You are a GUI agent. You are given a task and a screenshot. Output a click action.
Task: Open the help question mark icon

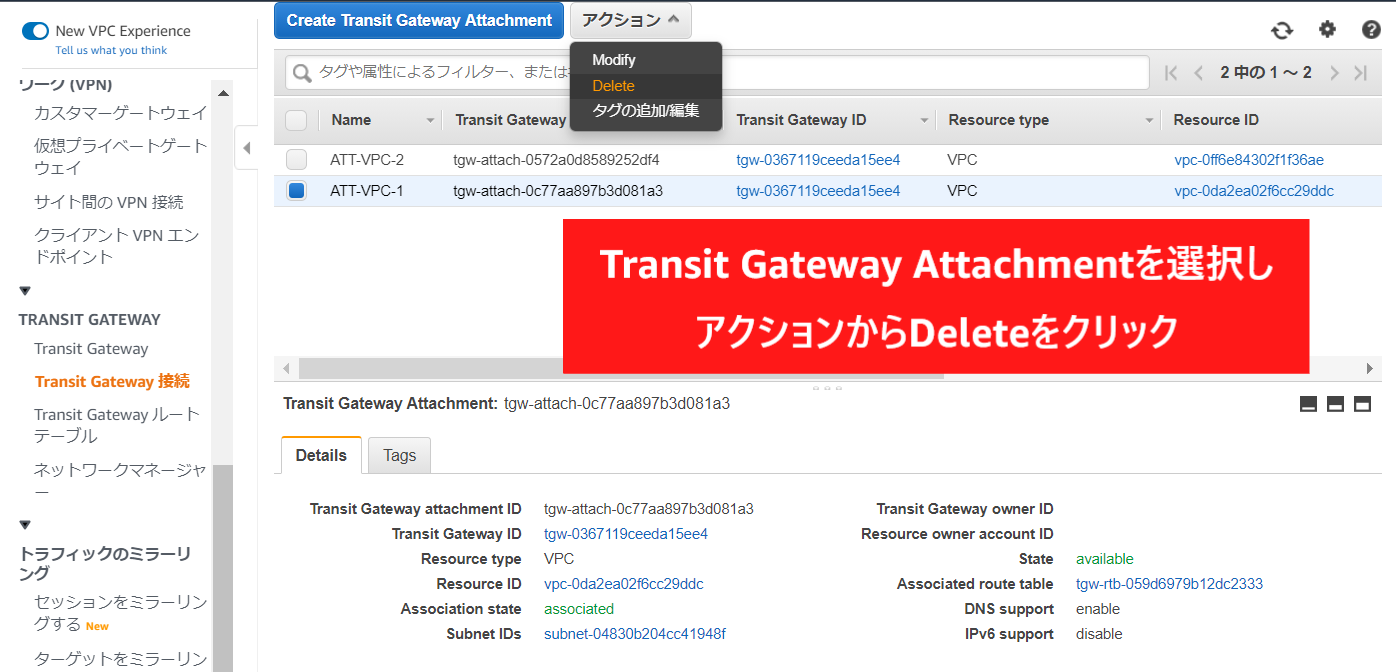click(x=1371, y=30)
